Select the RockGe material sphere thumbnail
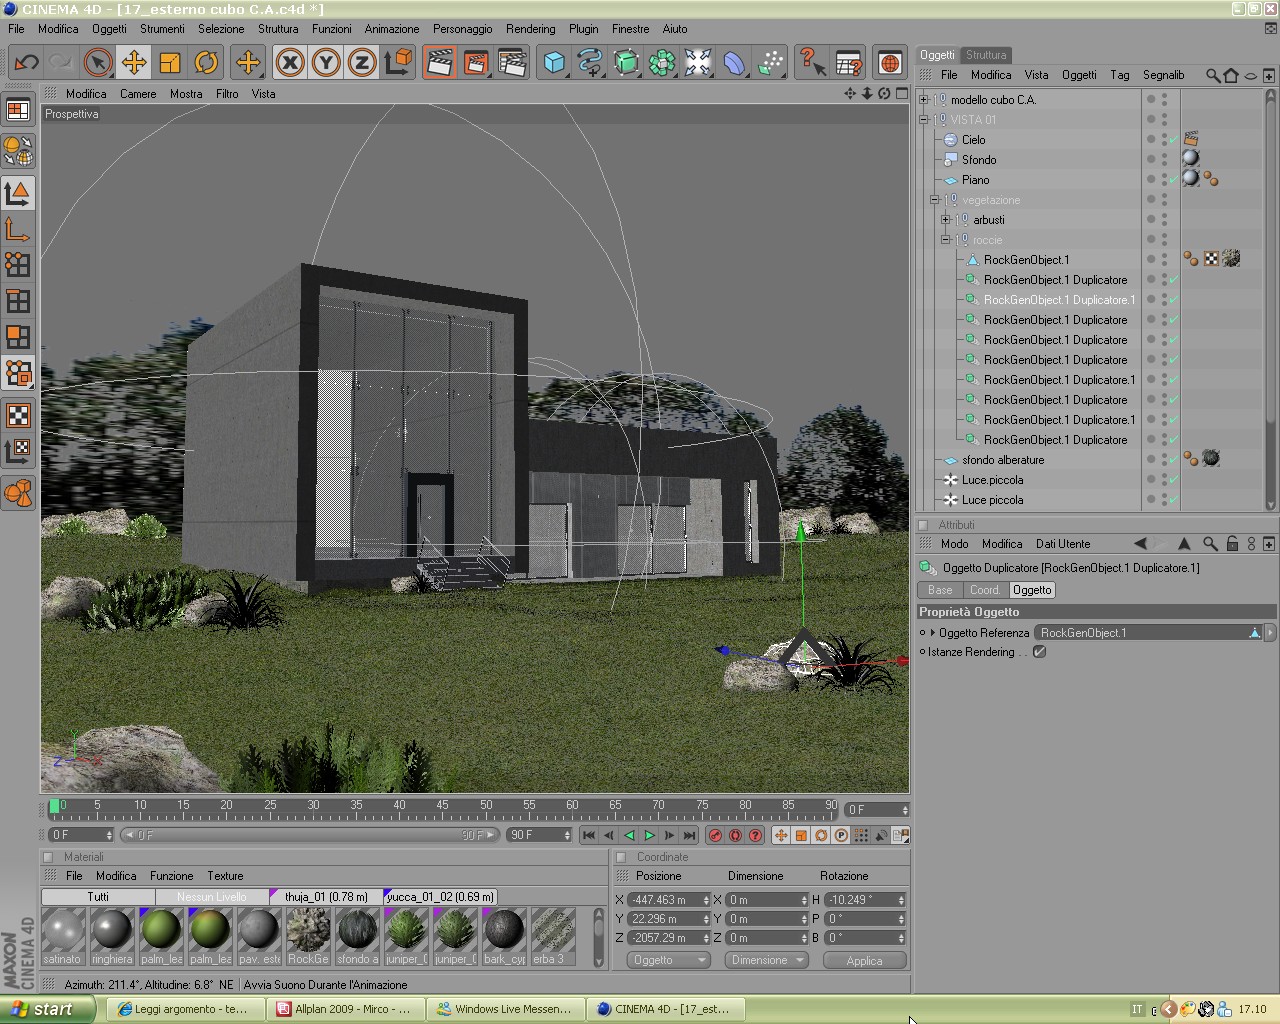This screenshot has width=1280, height=1024. coord(308,936)
